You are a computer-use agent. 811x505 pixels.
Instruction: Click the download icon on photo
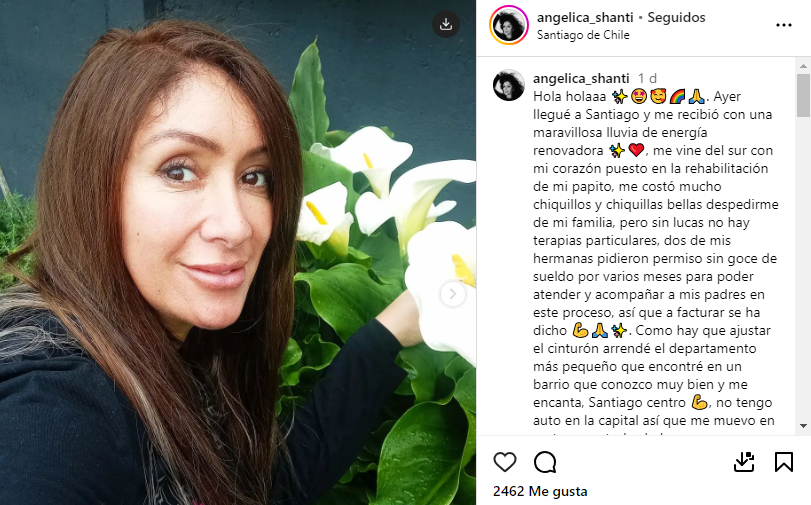pyautogui.click(x=446, y=24)
